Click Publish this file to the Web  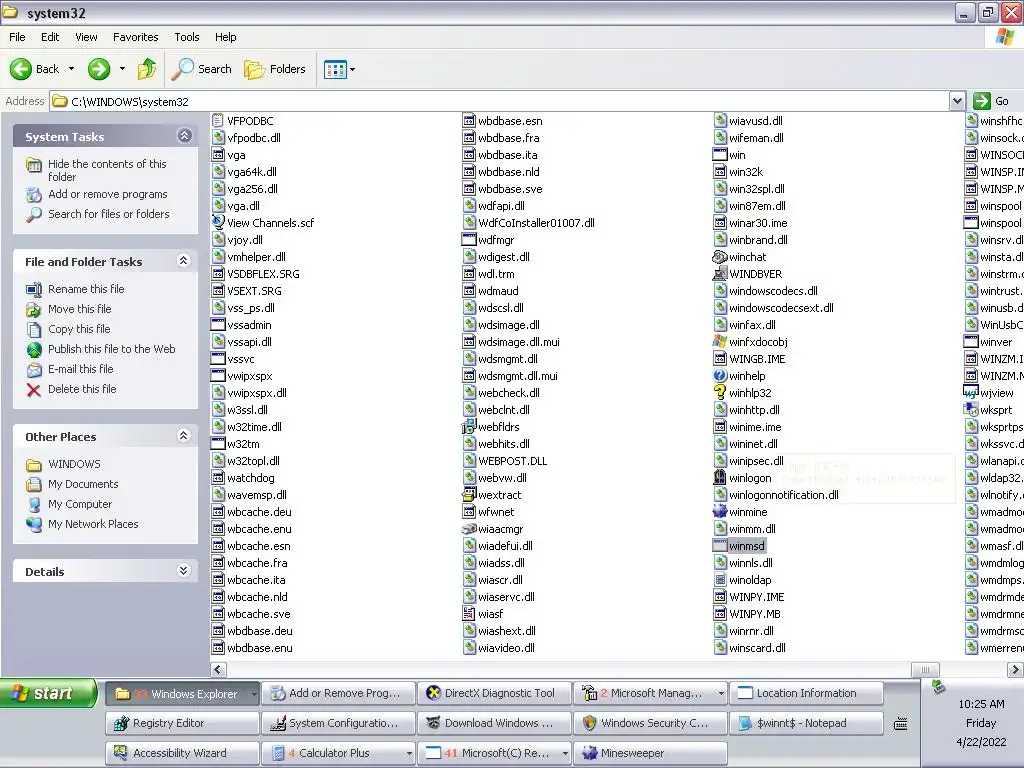pyautogui.click(x=112, y=349)
